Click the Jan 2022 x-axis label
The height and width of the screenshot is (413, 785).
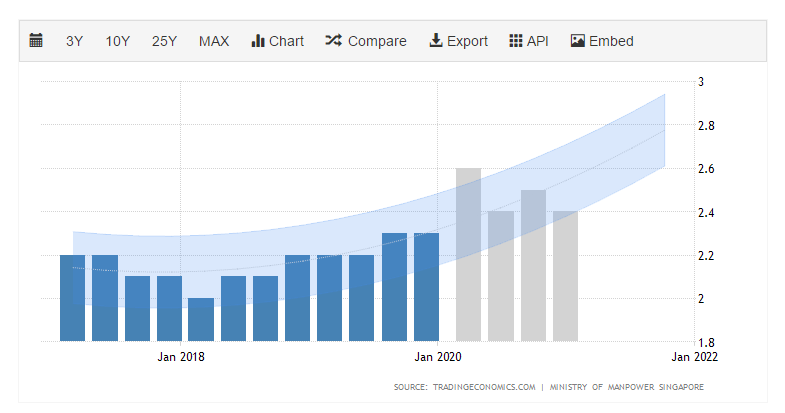tap(694, 355)
